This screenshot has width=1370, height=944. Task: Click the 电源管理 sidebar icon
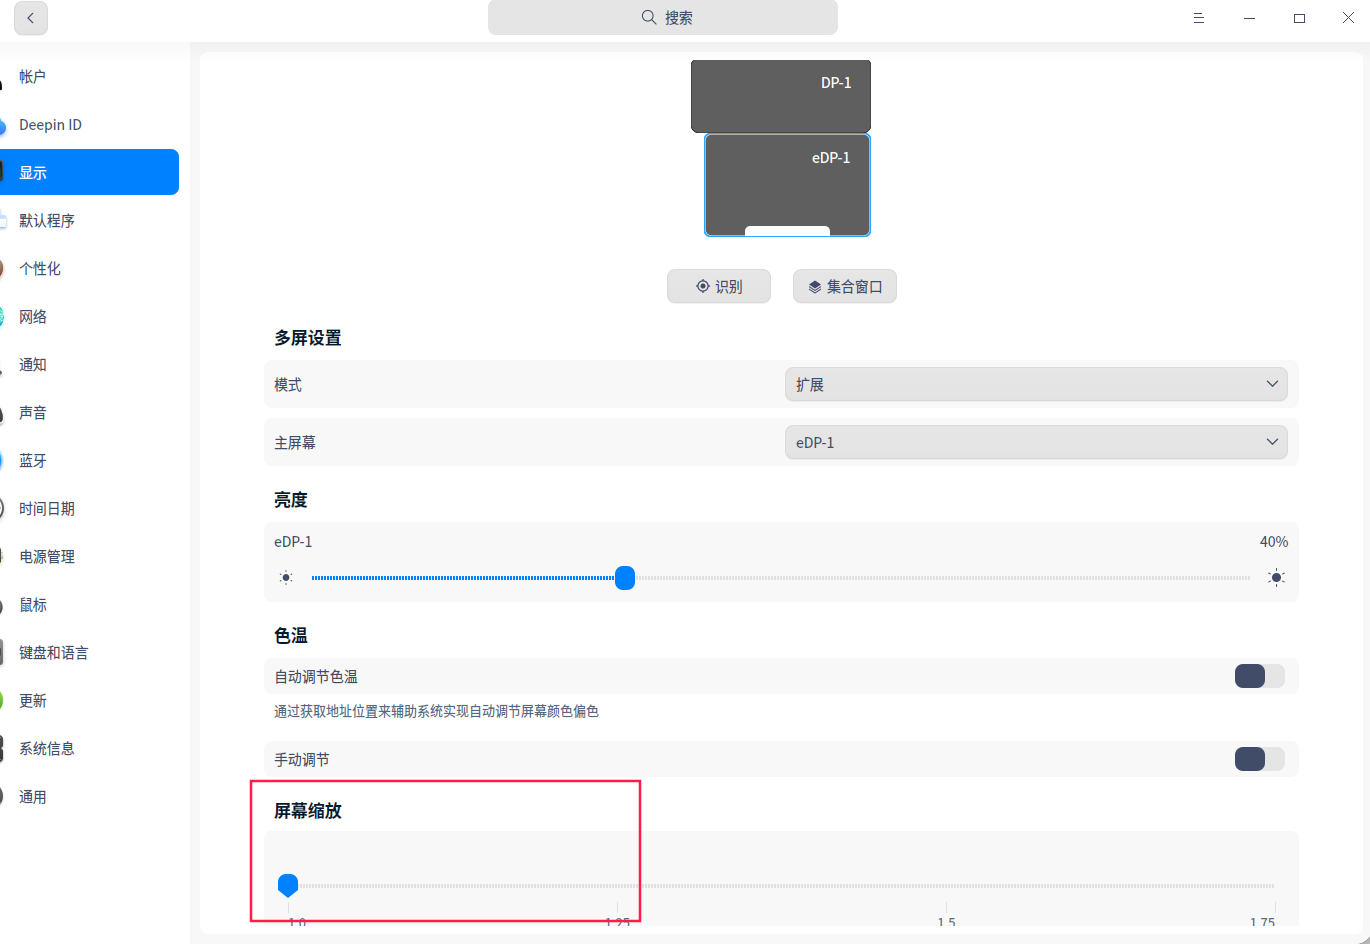coord(3,557)
